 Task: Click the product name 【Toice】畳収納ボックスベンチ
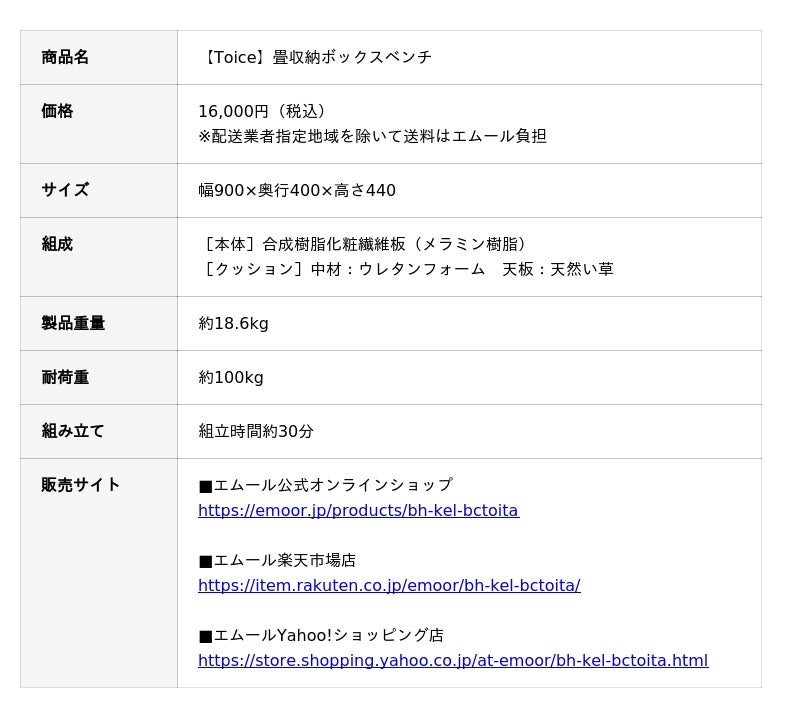pos(315,57)
